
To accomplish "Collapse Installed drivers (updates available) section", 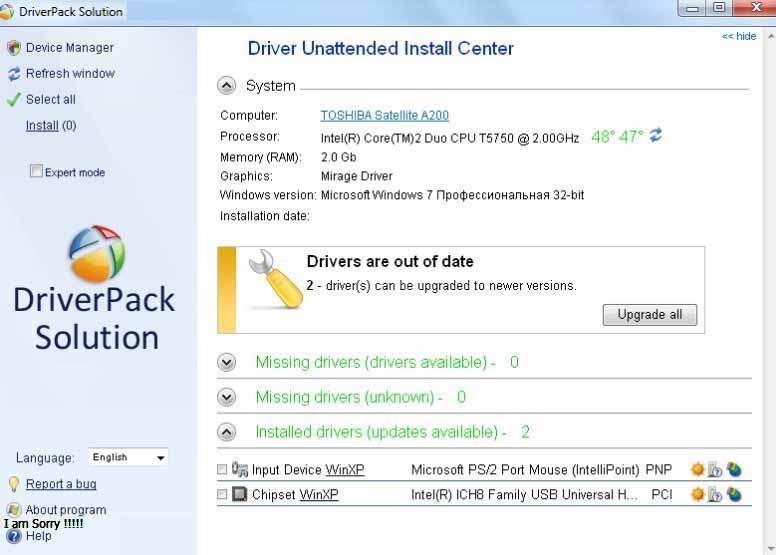I will 226,432.
